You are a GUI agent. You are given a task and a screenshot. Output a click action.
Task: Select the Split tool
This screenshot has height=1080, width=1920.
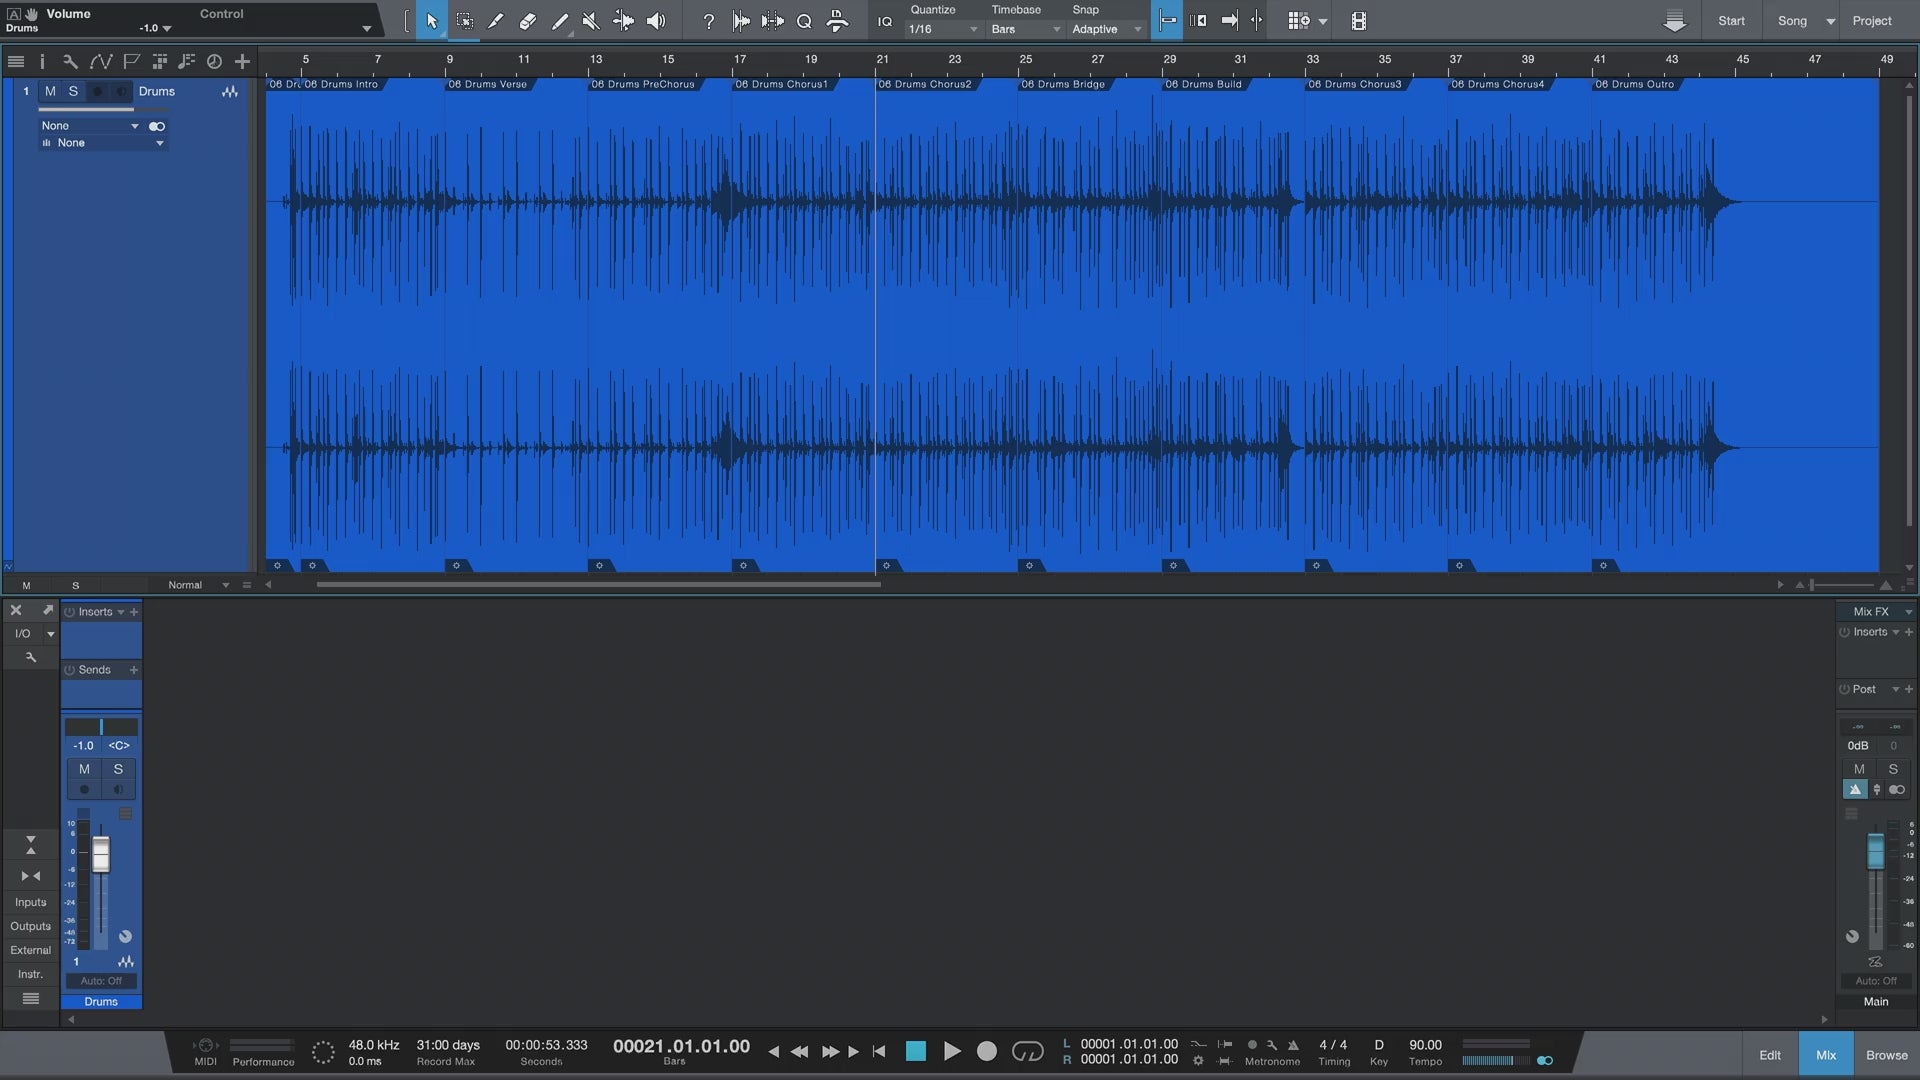[496, 21]
